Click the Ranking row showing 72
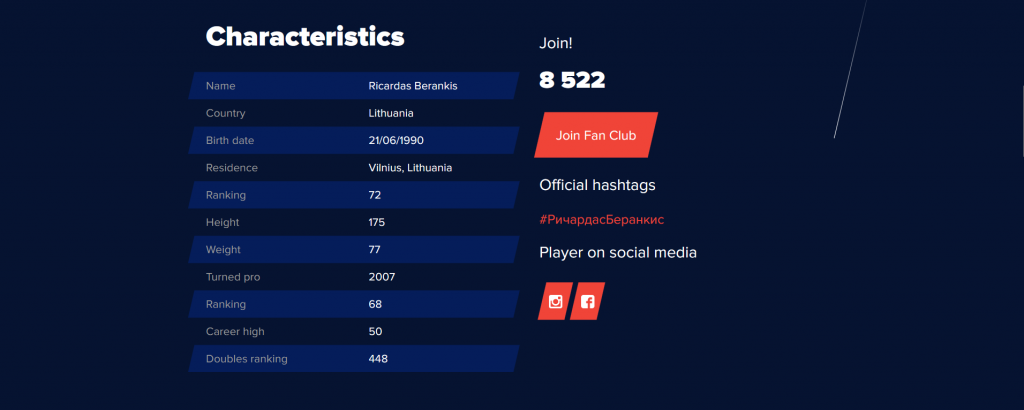Screen dimensions: 1024x410 354,195
